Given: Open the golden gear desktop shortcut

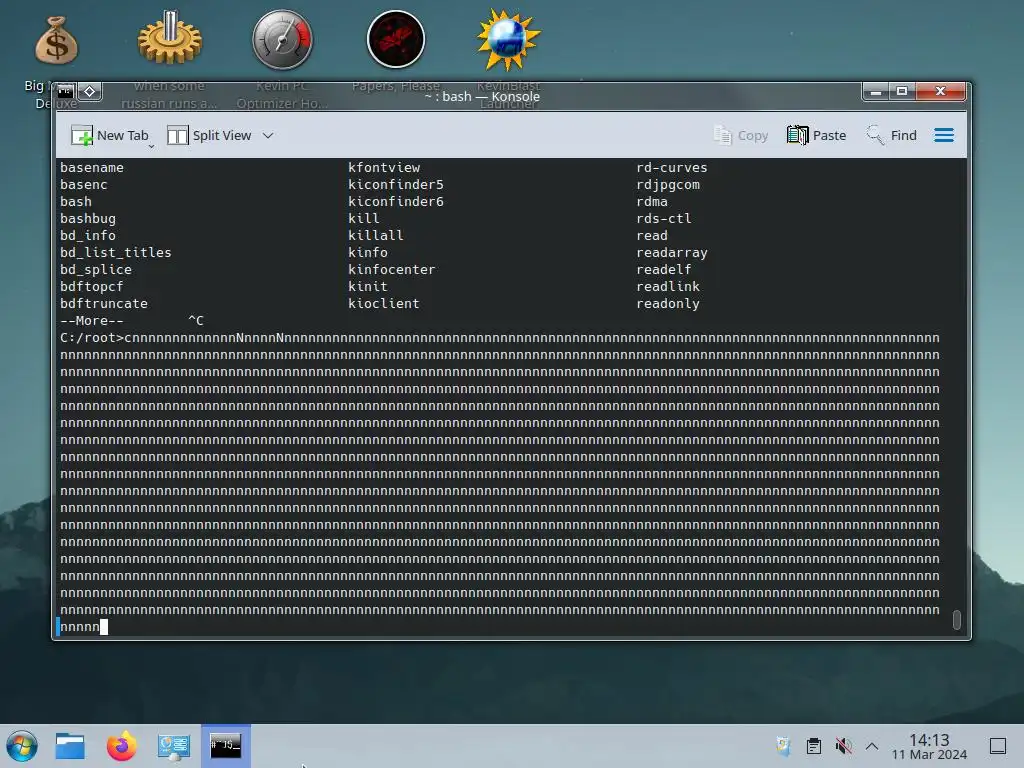Looking at the screenshot, I should 170,39.
